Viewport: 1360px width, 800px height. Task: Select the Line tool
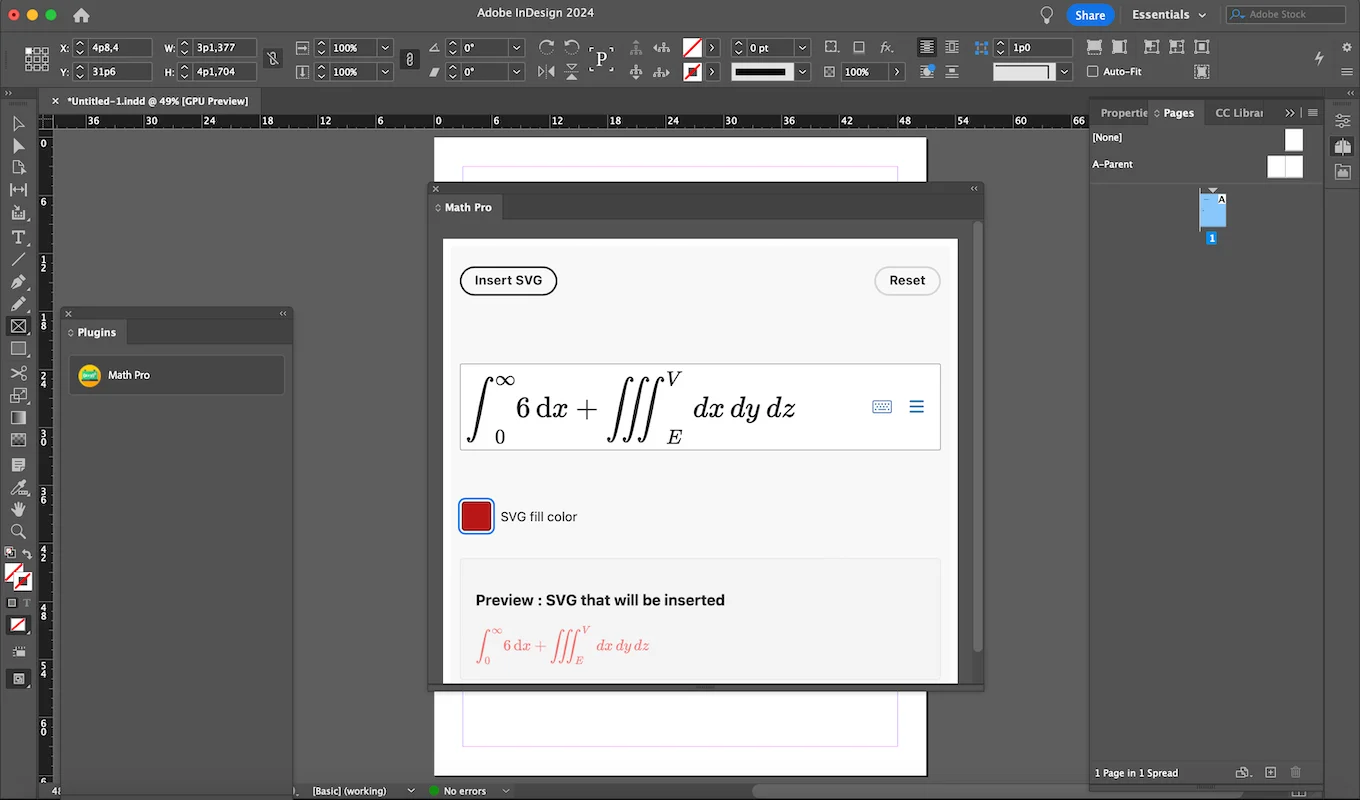click(18, 259)
